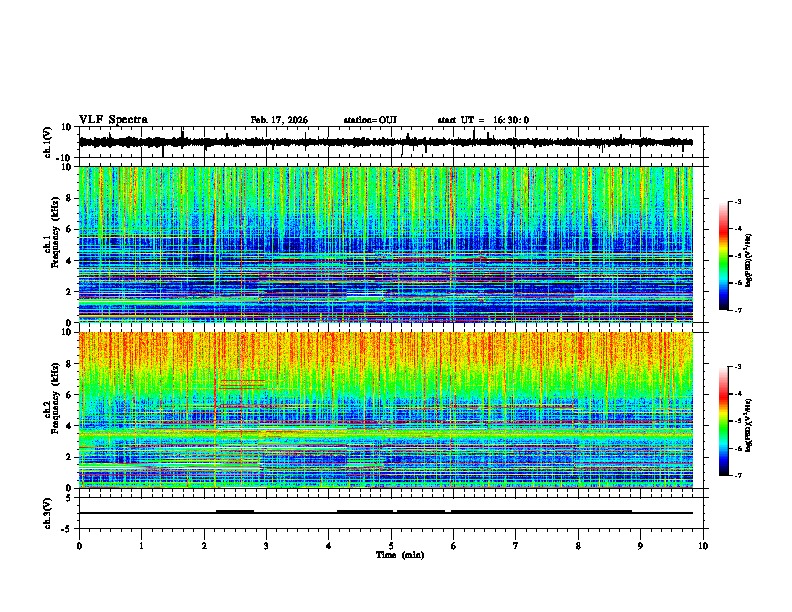This screenshot has height=612, width=792.
Task: Click the red line near 7 kHz in ch.2 spectrogram
Action: pos(242,381)
